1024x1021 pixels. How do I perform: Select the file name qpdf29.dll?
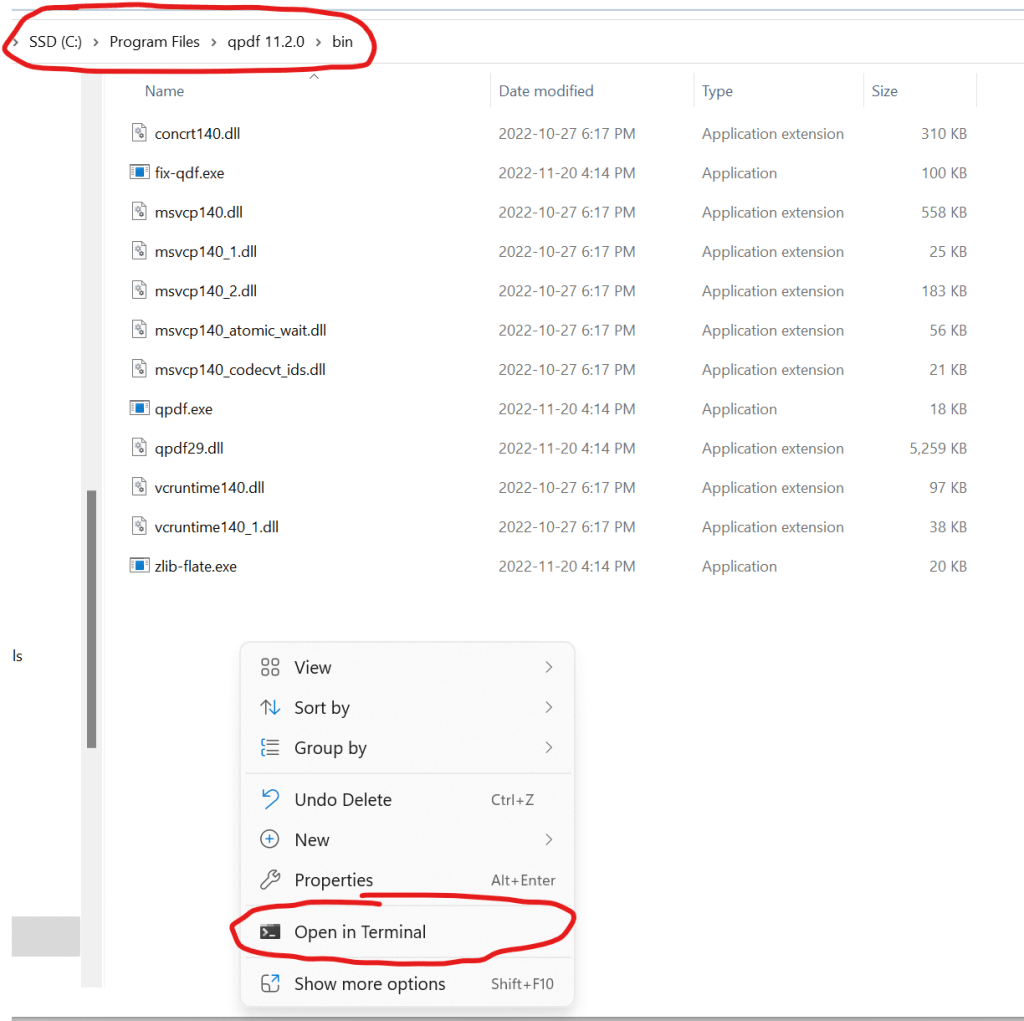(x=189, y=448)
